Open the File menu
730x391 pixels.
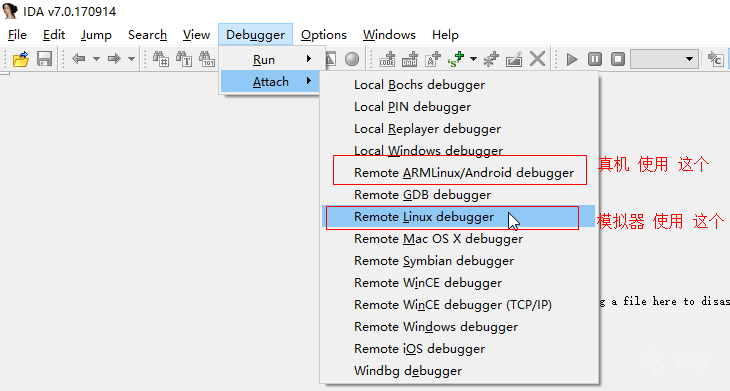[17, 35]
